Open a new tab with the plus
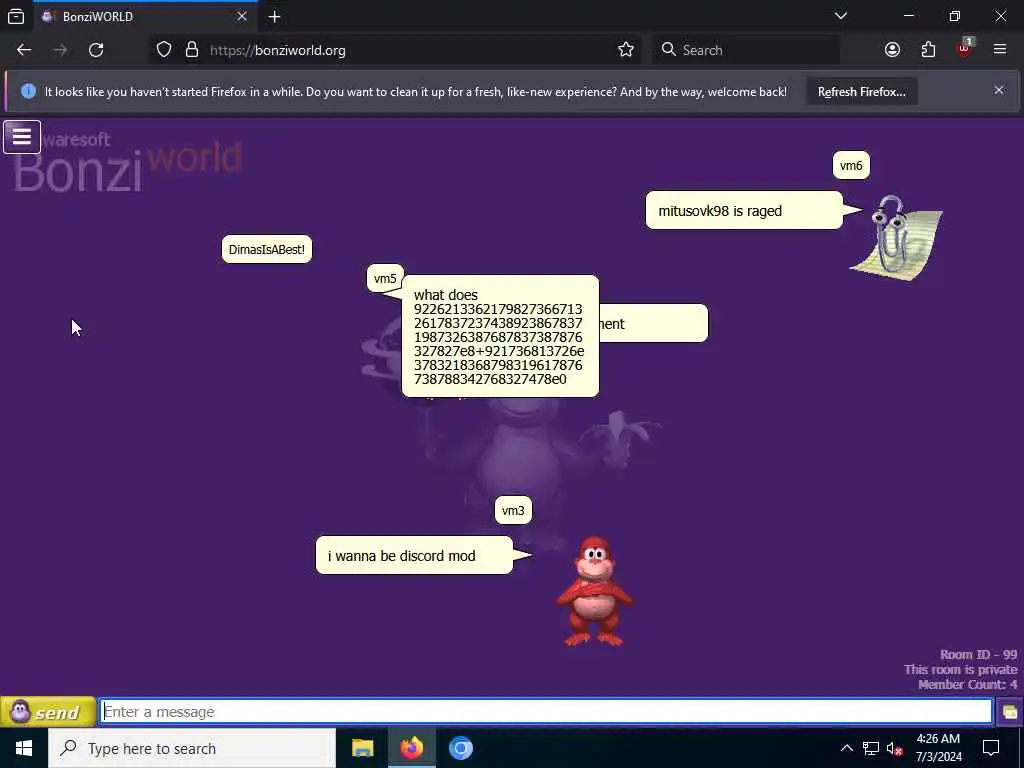Image resolution: width=1024 pixels, height=768 pixels. click(x=274, y=16)
